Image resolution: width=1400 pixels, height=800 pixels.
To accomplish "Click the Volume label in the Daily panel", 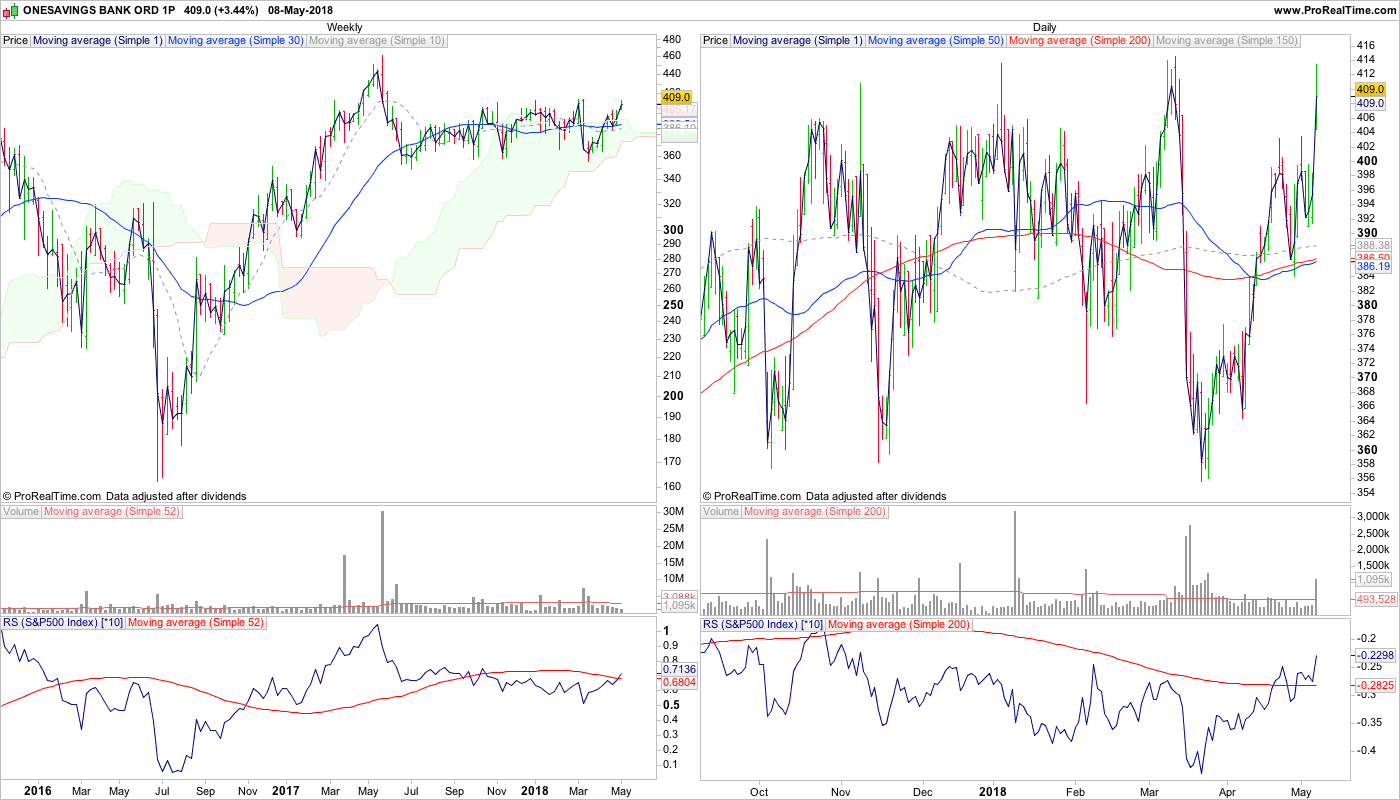I will pyautogui.click(x=721, y=512).
